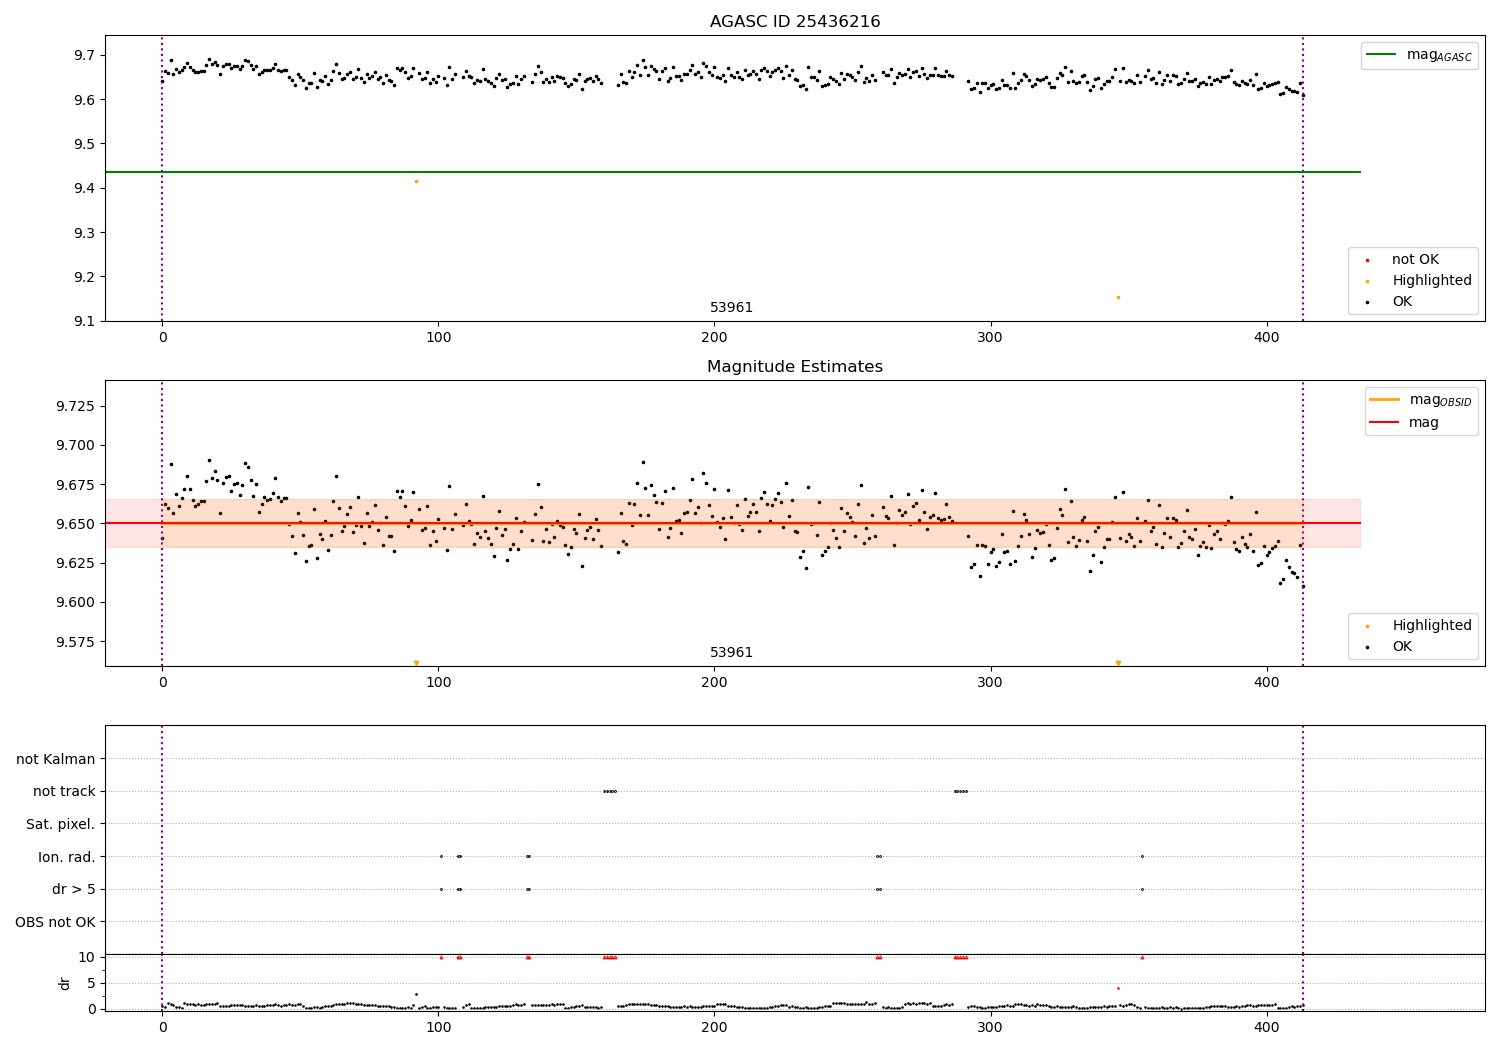
Task: Click the "not Kalman" row label
Action: coord(56,759)
